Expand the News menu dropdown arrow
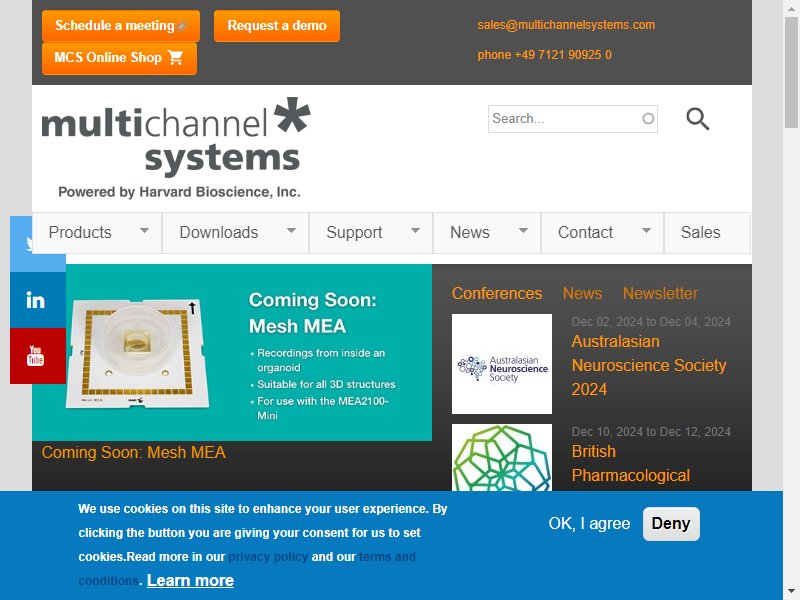 click(x=523, y=231)
